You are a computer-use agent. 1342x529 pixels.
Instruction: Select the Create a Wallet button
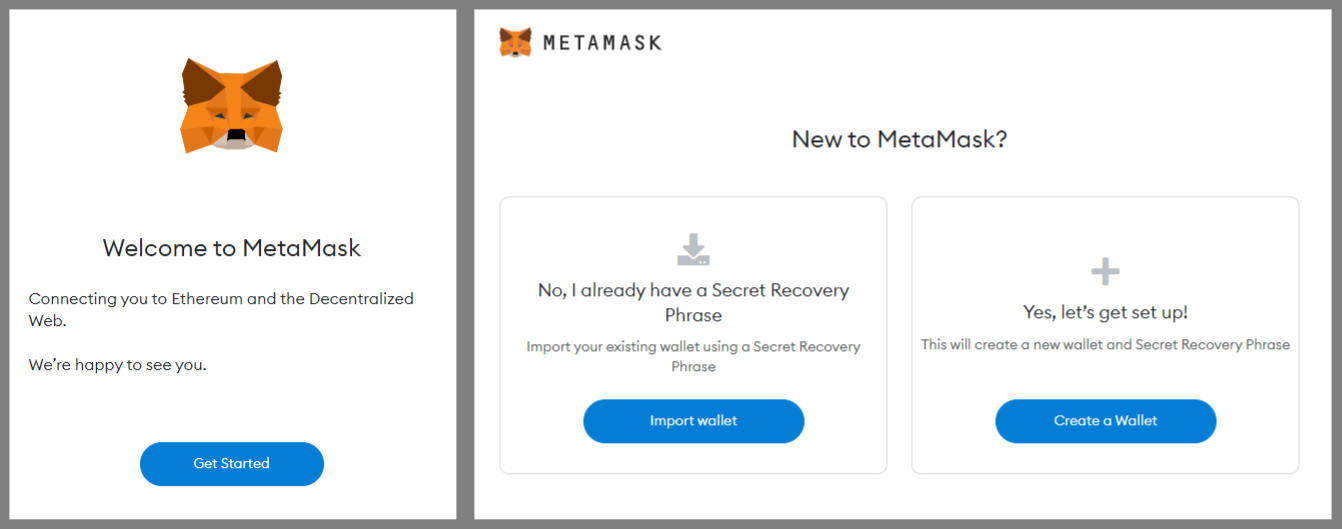click(x=1105, y=421)
